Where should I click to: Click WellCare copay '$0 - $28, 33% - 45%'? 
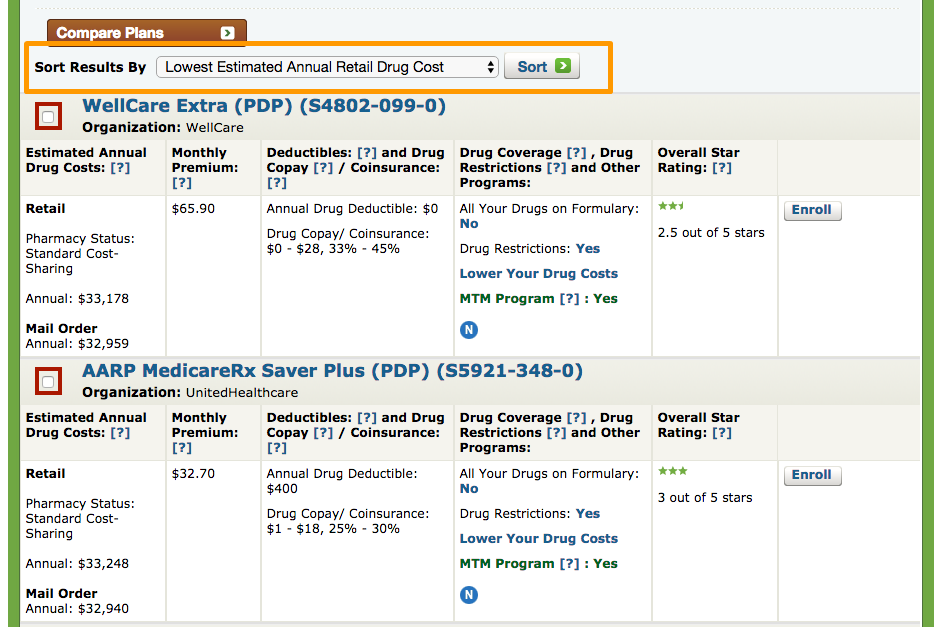click(x=333, y=249)
